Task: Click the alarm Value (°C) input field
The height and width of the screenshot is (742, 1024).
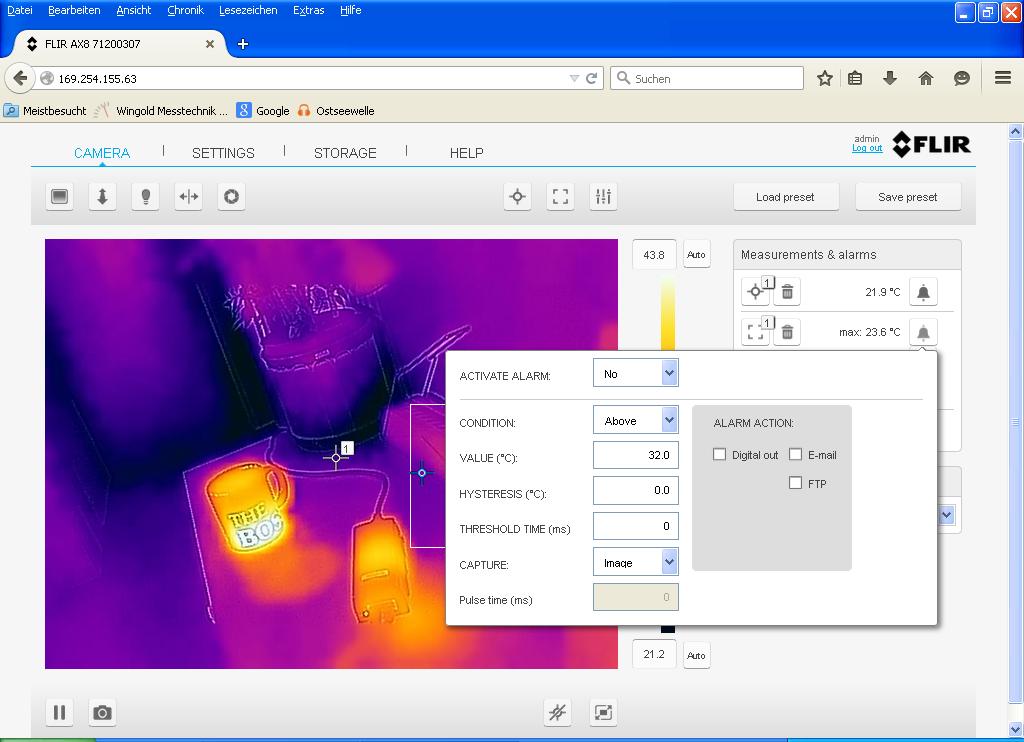Action: click(x=636, y=455)
